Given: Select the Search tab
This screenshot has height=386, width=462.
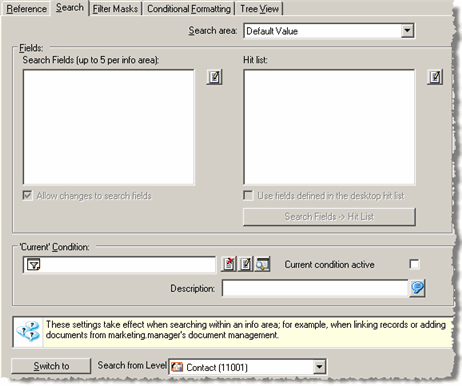Looking at the screenshot, I should [70, 8].
